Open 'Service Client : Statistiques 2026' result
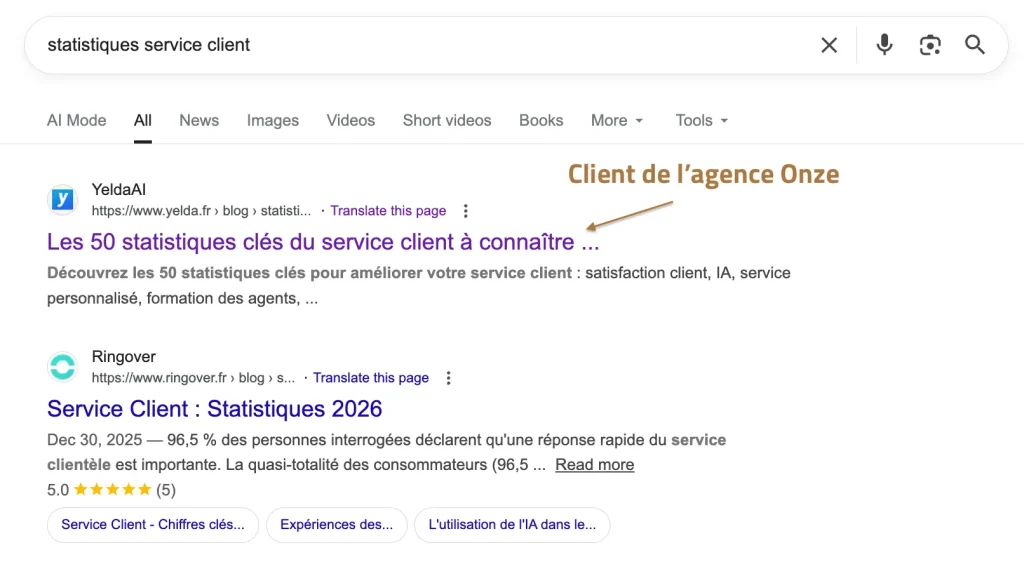This screenshot has width=1024, height=564. point(214,409)
